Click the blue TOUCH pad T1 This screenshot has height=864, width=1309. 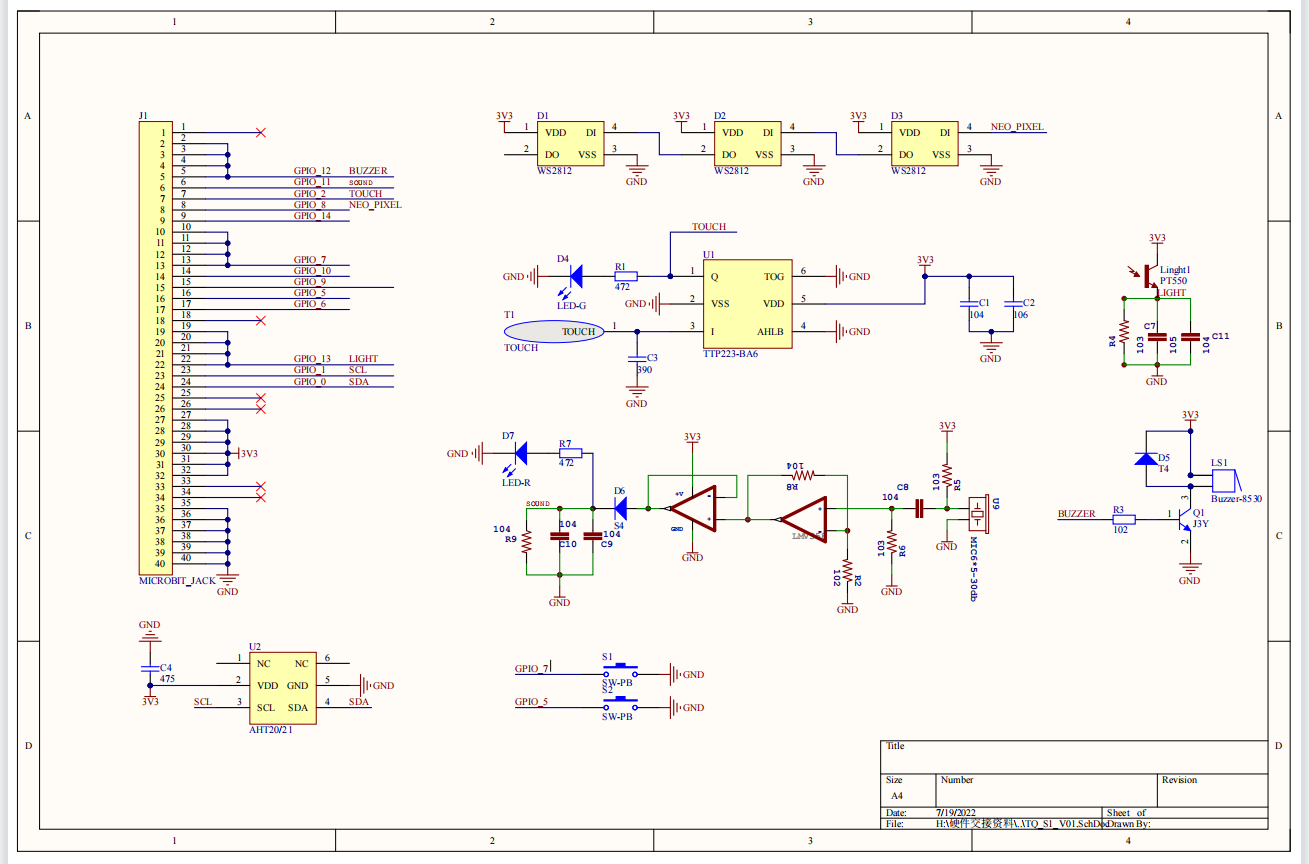554,332
